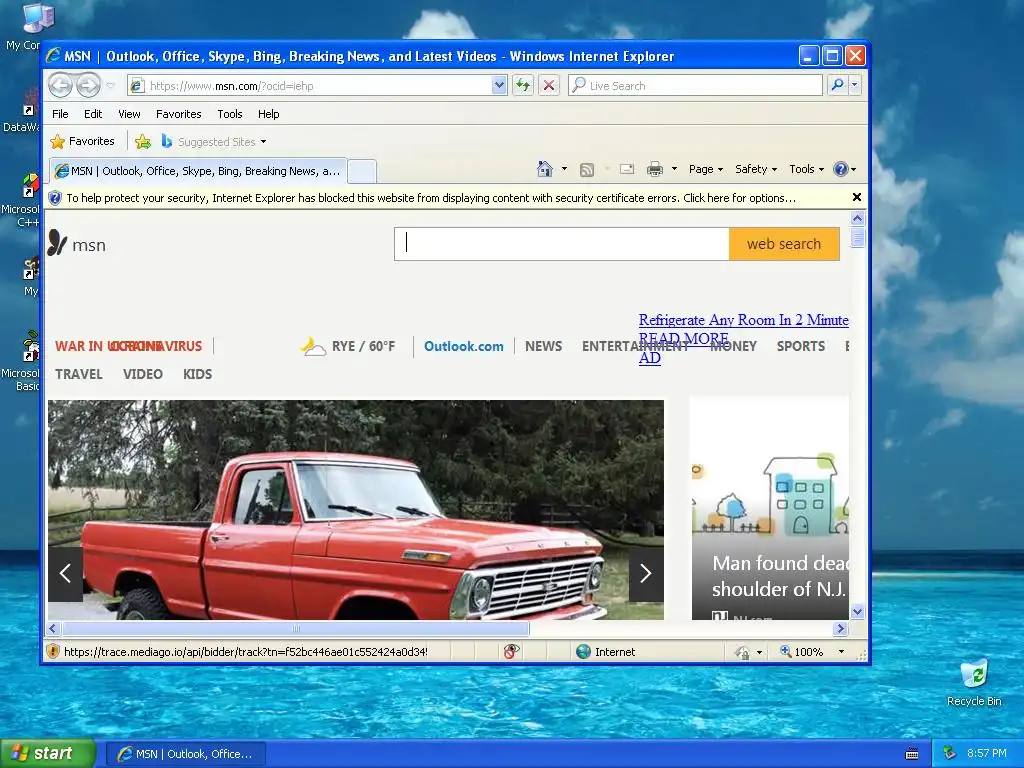Viewport: 1024px width, 768px height.
Task: Open the Edit menu
Action: (93, 114)
